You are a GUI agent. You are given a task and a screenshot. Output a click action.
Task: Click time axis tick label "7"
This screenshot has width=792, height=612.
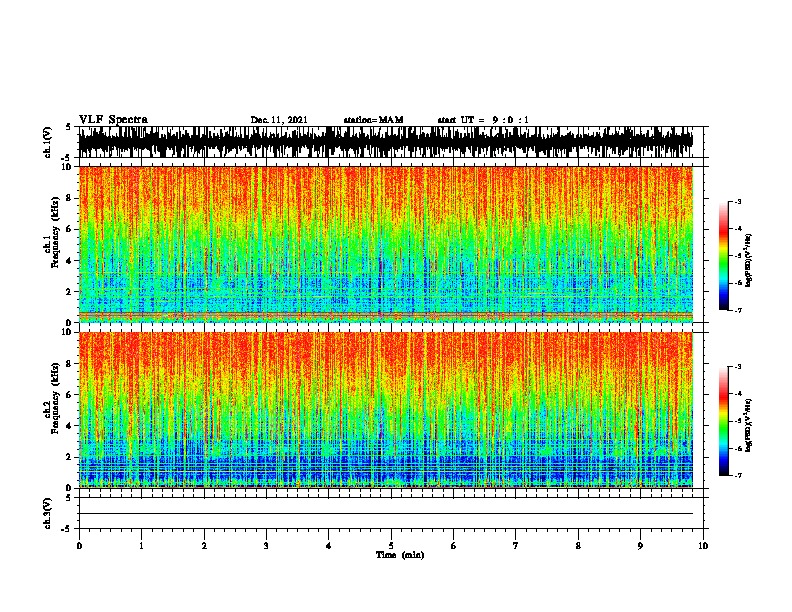(516, 546)
